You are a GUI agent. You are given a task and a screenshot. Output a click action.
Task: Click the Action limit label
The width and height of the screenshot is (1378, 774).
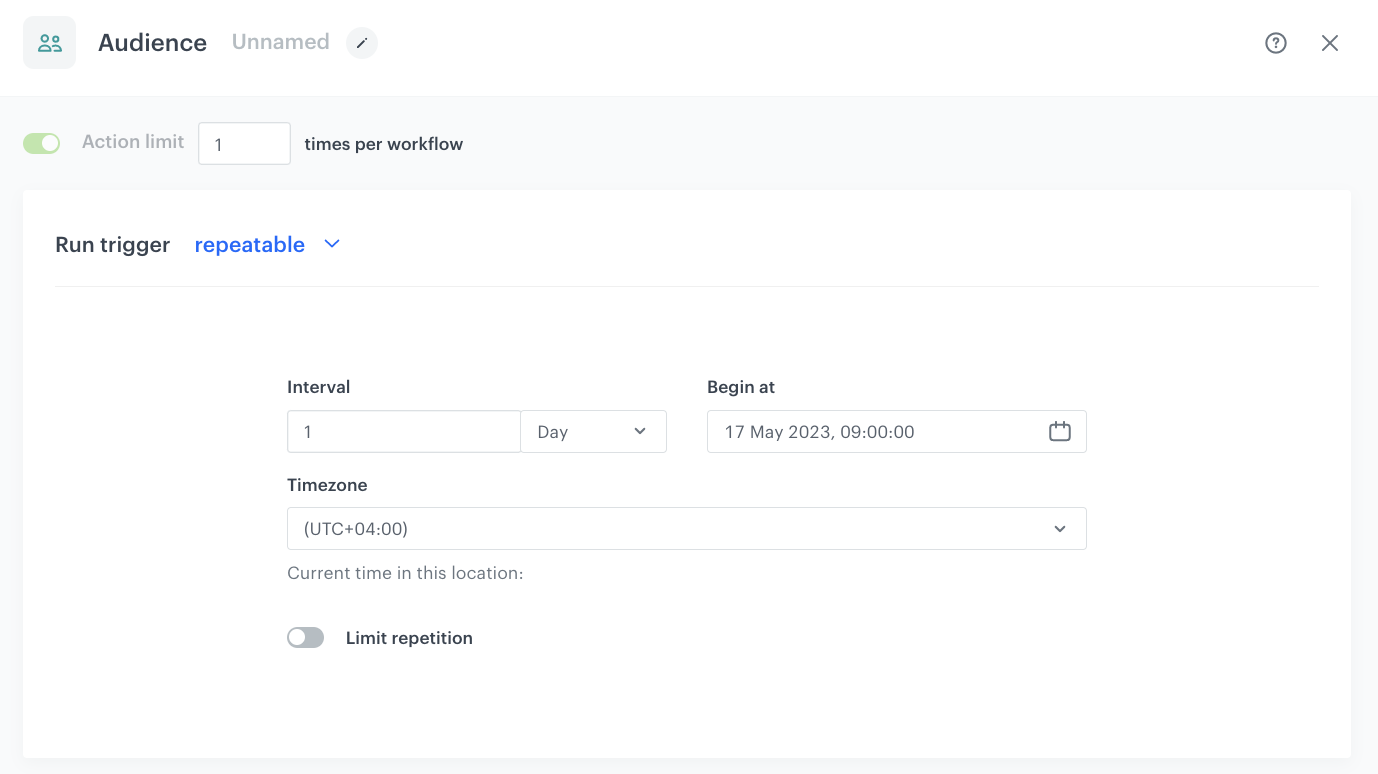[133, 142]
